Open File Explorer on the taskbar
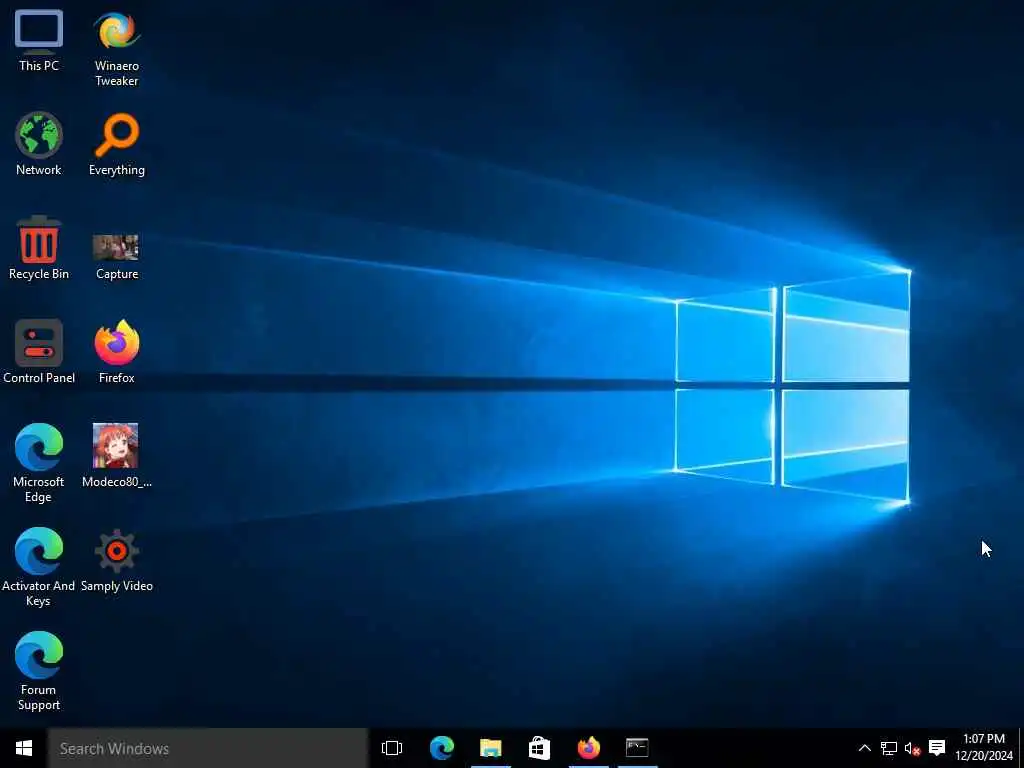This screenshot has height=768, width=1024. 490,748
